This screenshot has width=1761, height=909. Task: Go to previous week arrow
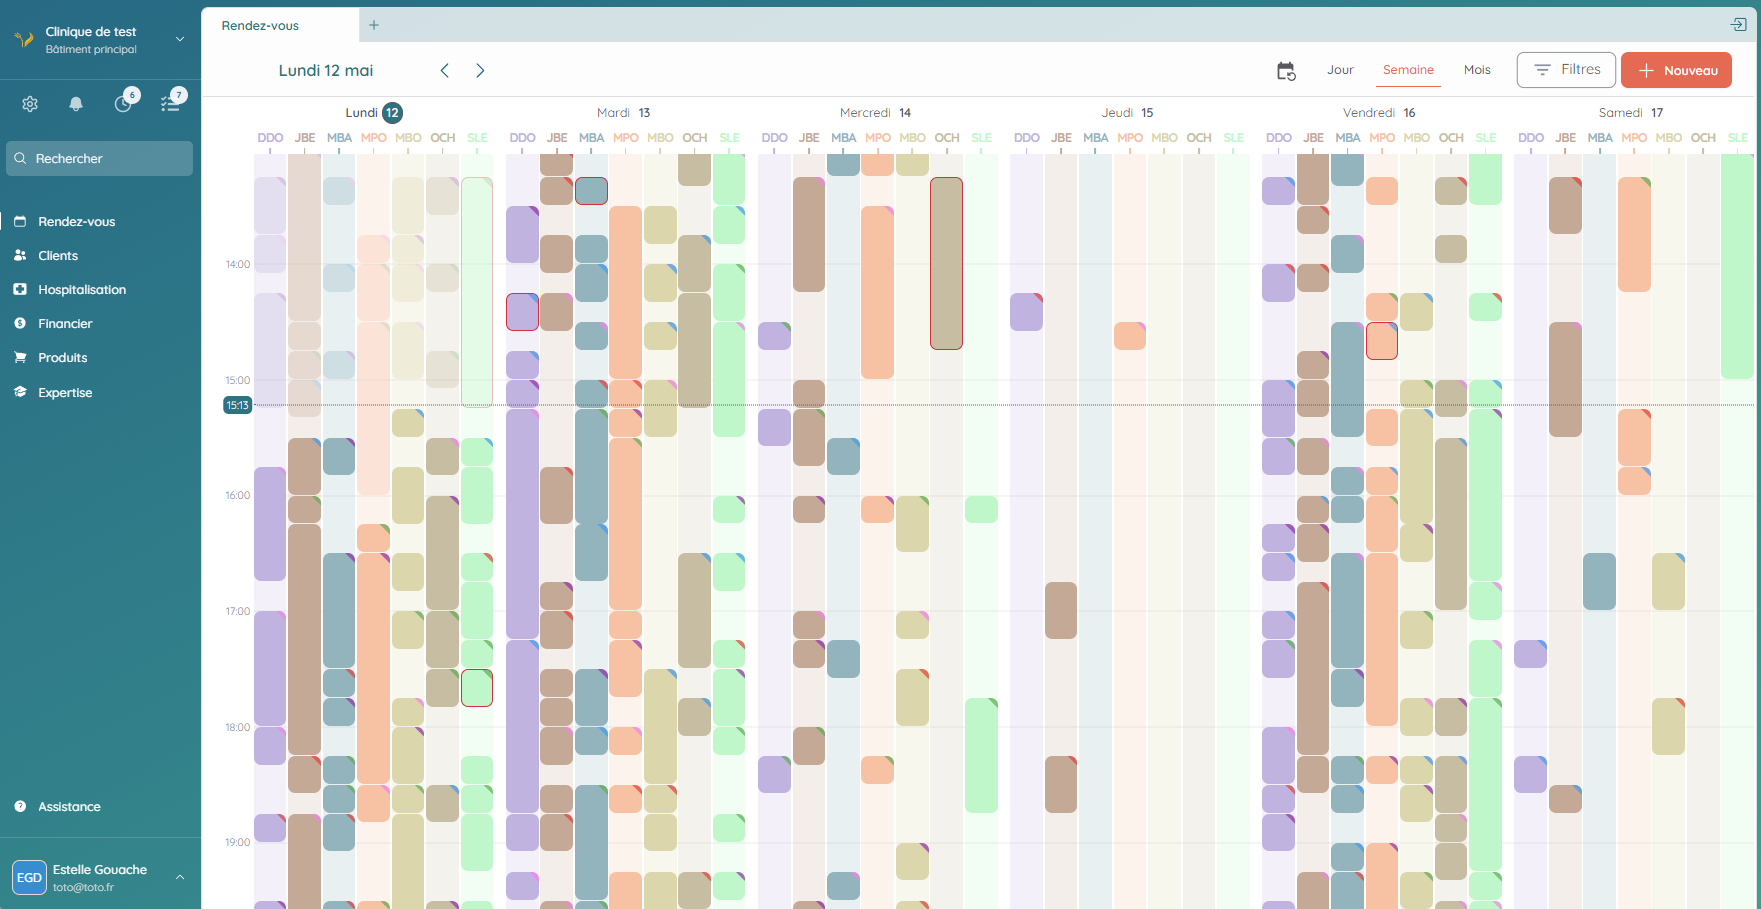(x=445, y=70)
